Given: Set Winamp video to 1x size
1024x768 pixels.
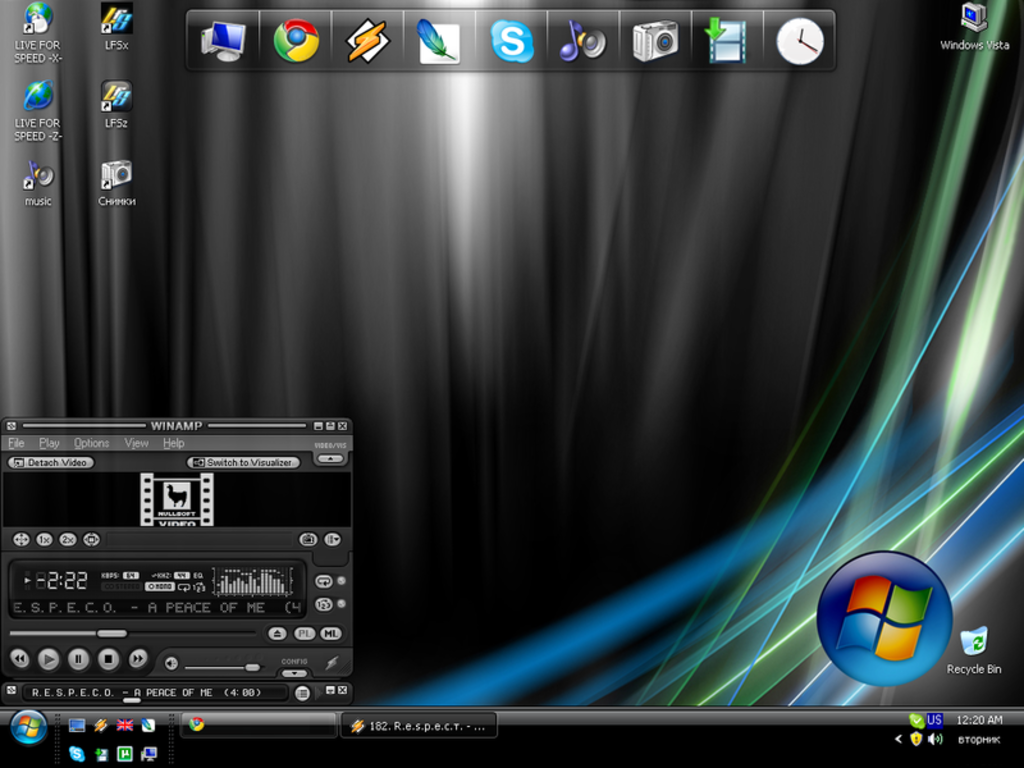Looking at the screenshot, I should coord(44,539).
